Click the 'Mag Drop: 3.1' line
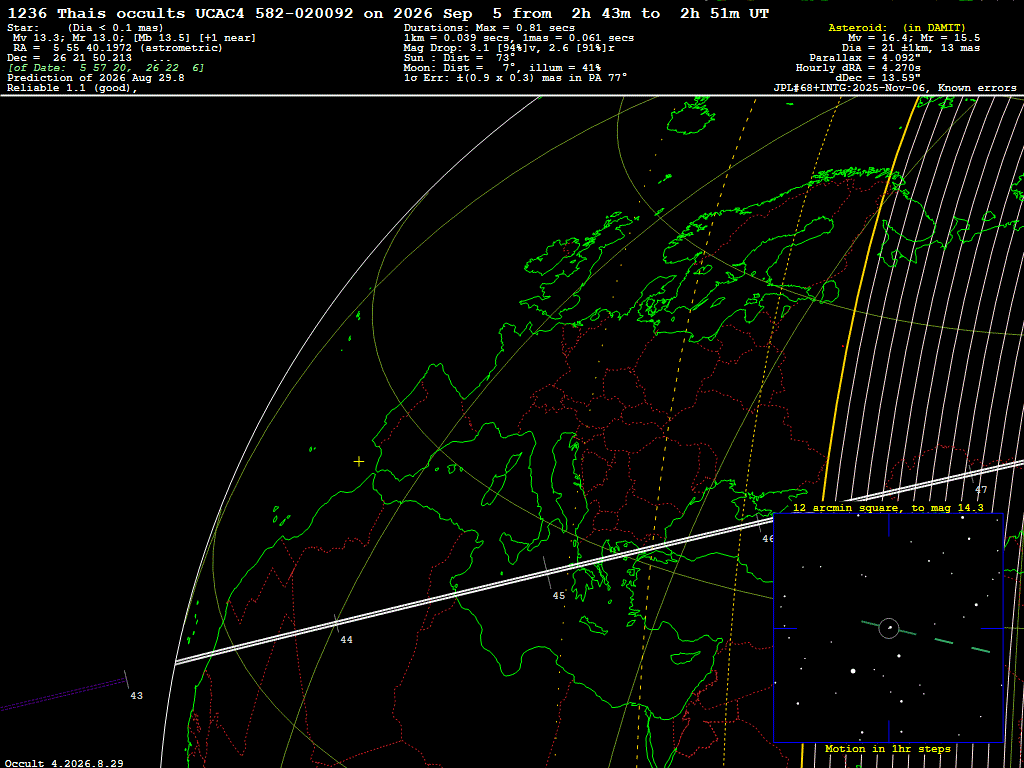This screenshot has width=1024, height=768. (x=509, y=48)
